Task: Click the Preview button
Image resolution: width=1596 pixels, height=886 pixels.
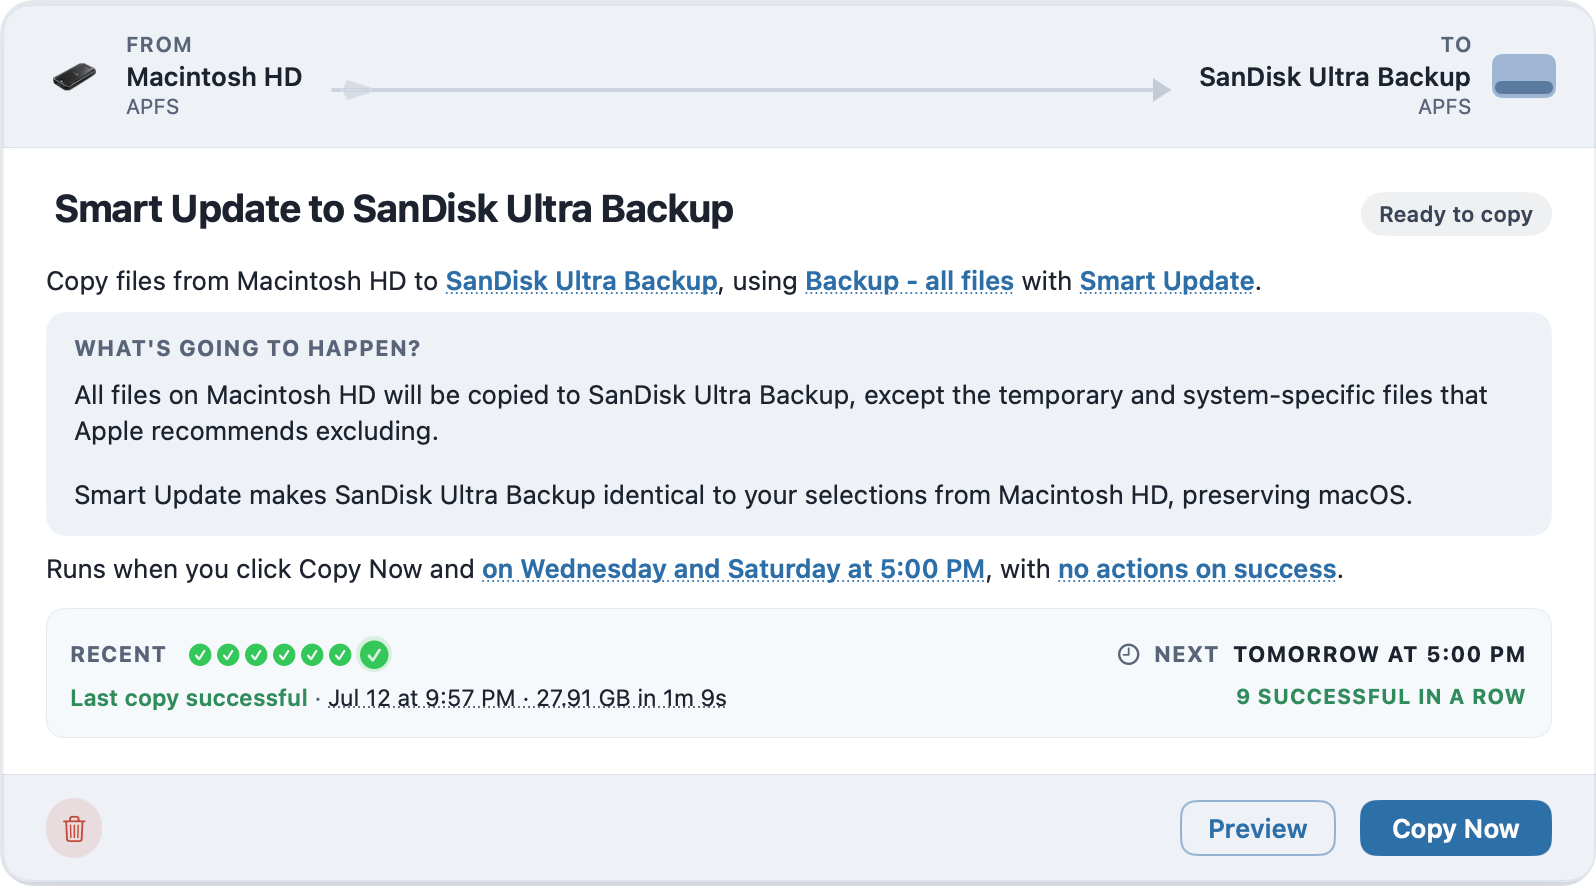Action: pos(1257,828)
